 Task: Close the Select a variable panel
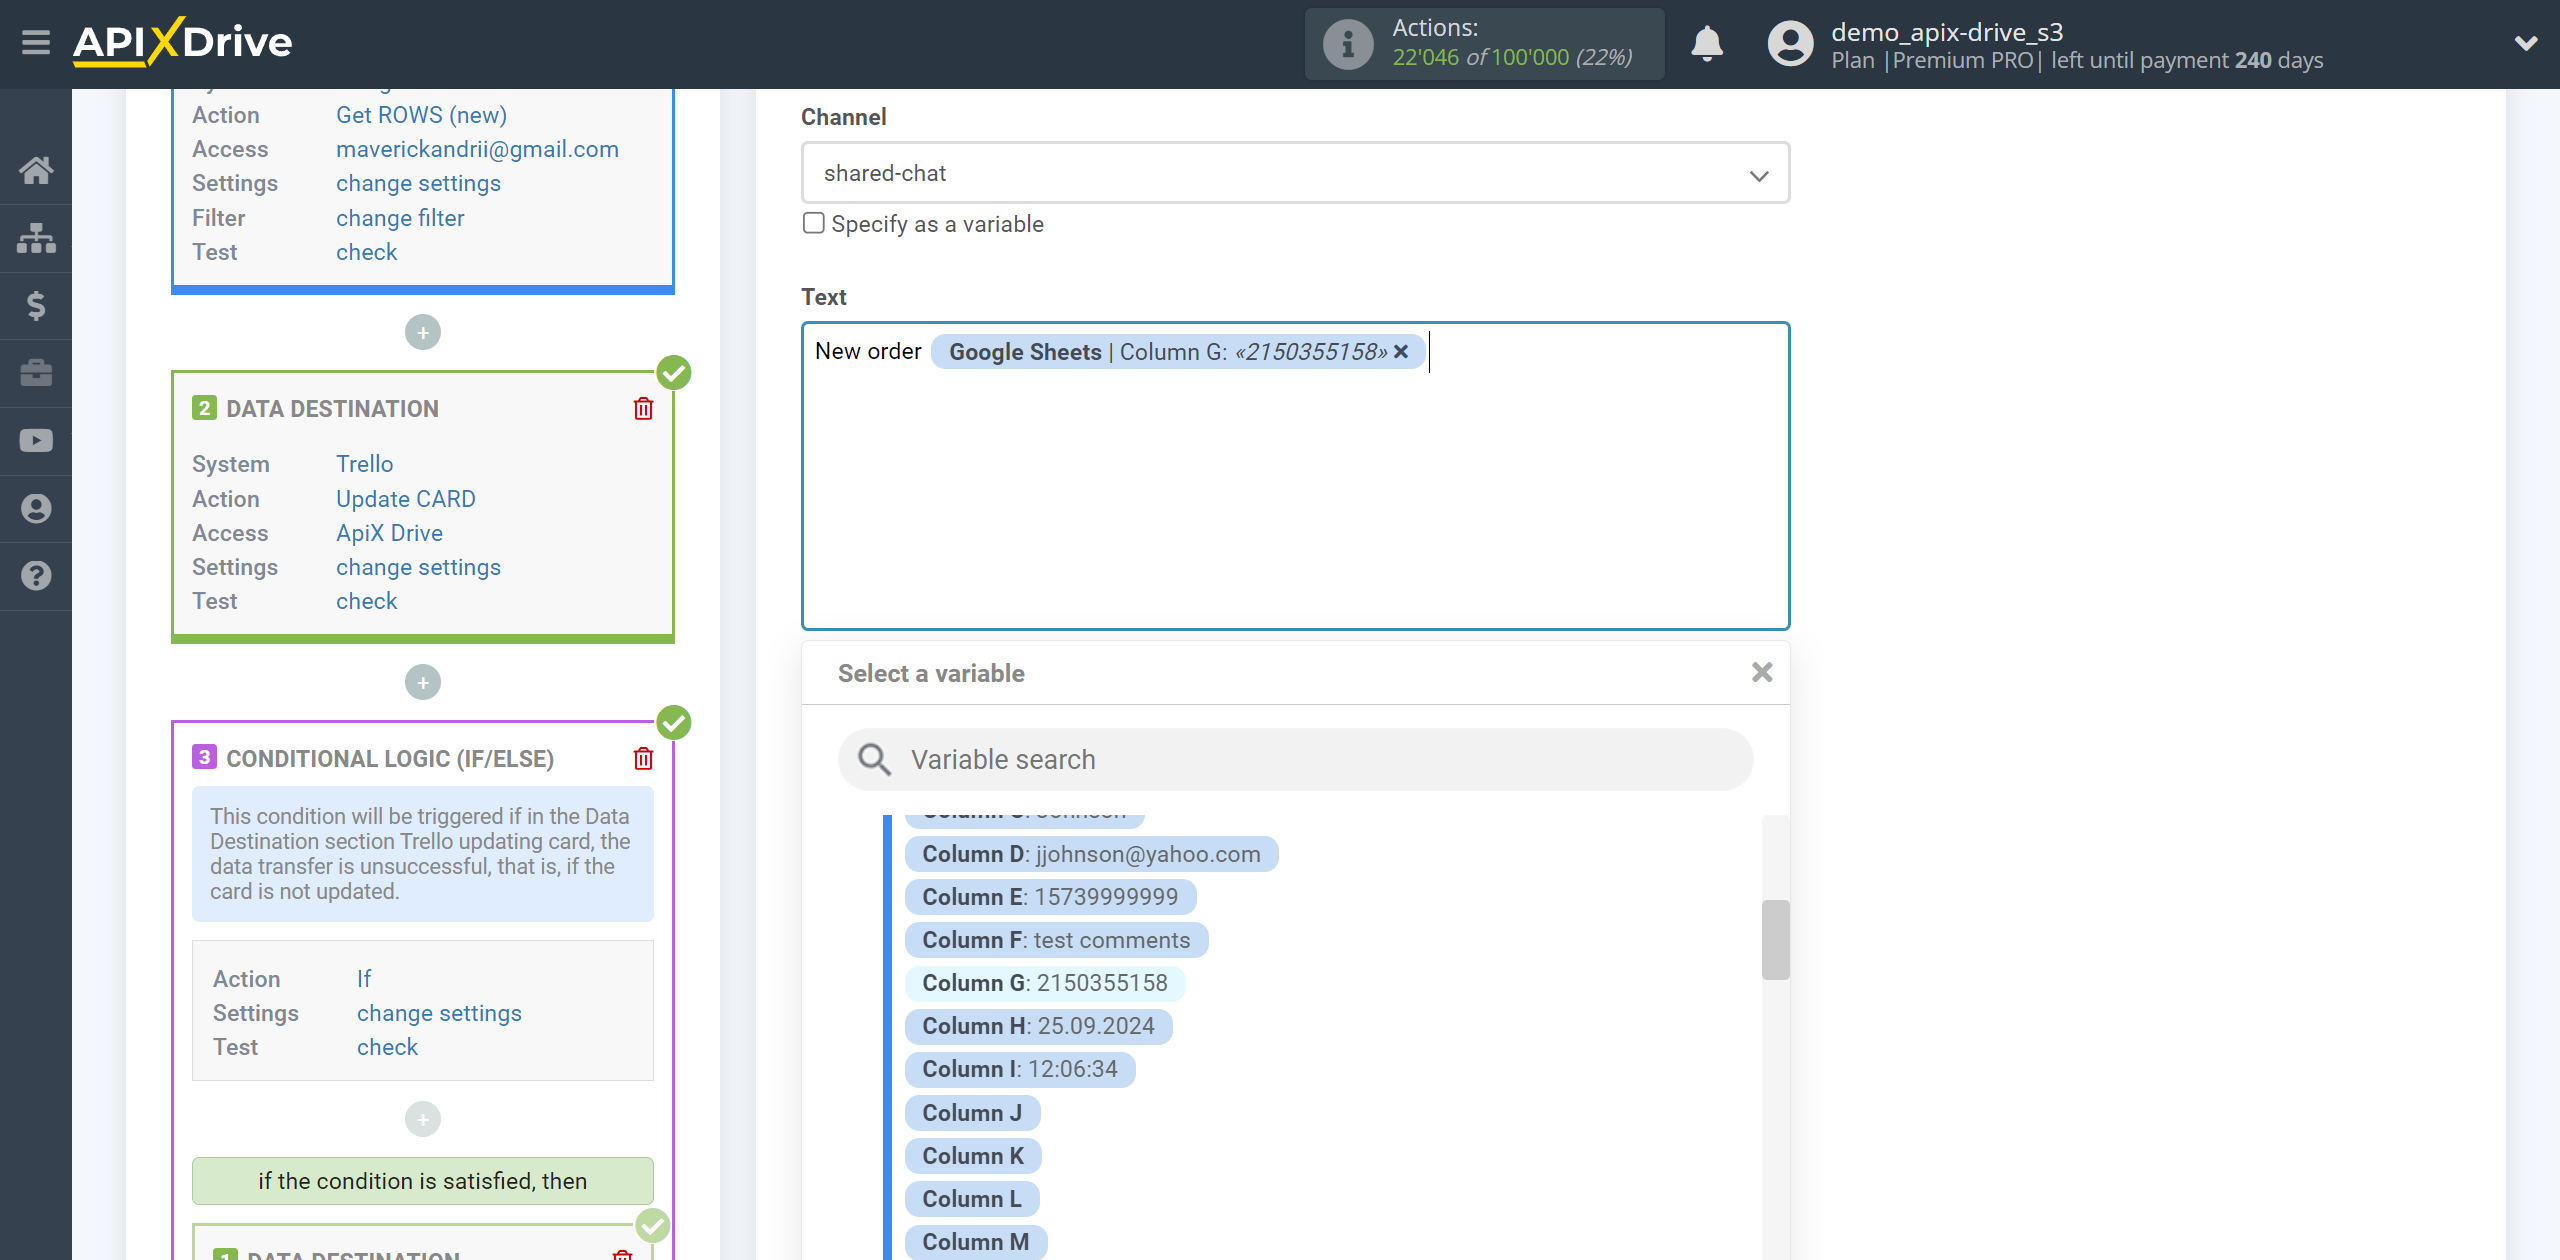point(1762,672)
